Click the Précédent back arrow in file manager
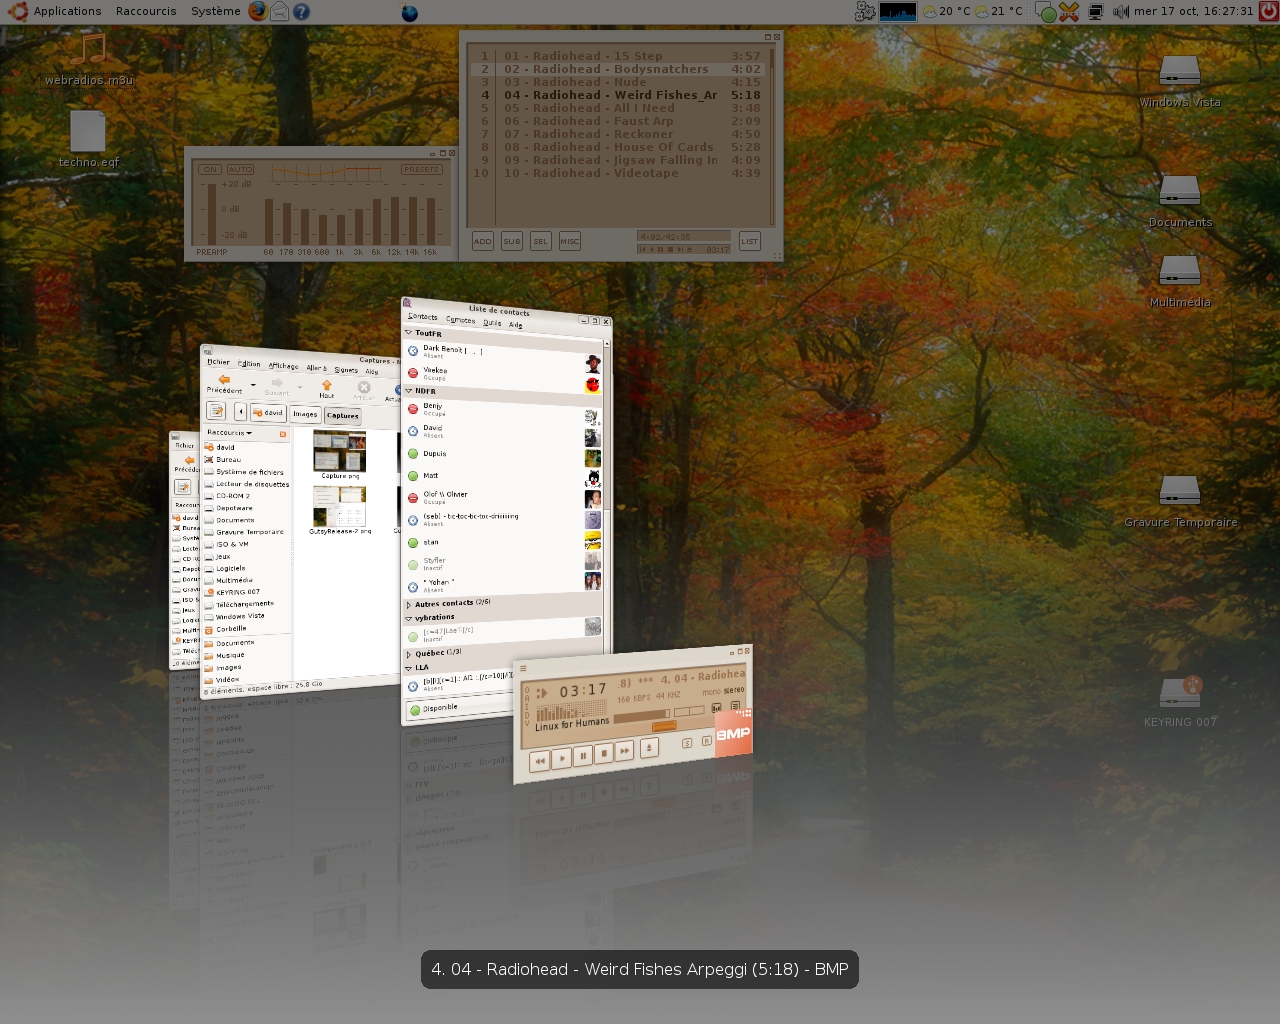 click(x=224, y=380)
